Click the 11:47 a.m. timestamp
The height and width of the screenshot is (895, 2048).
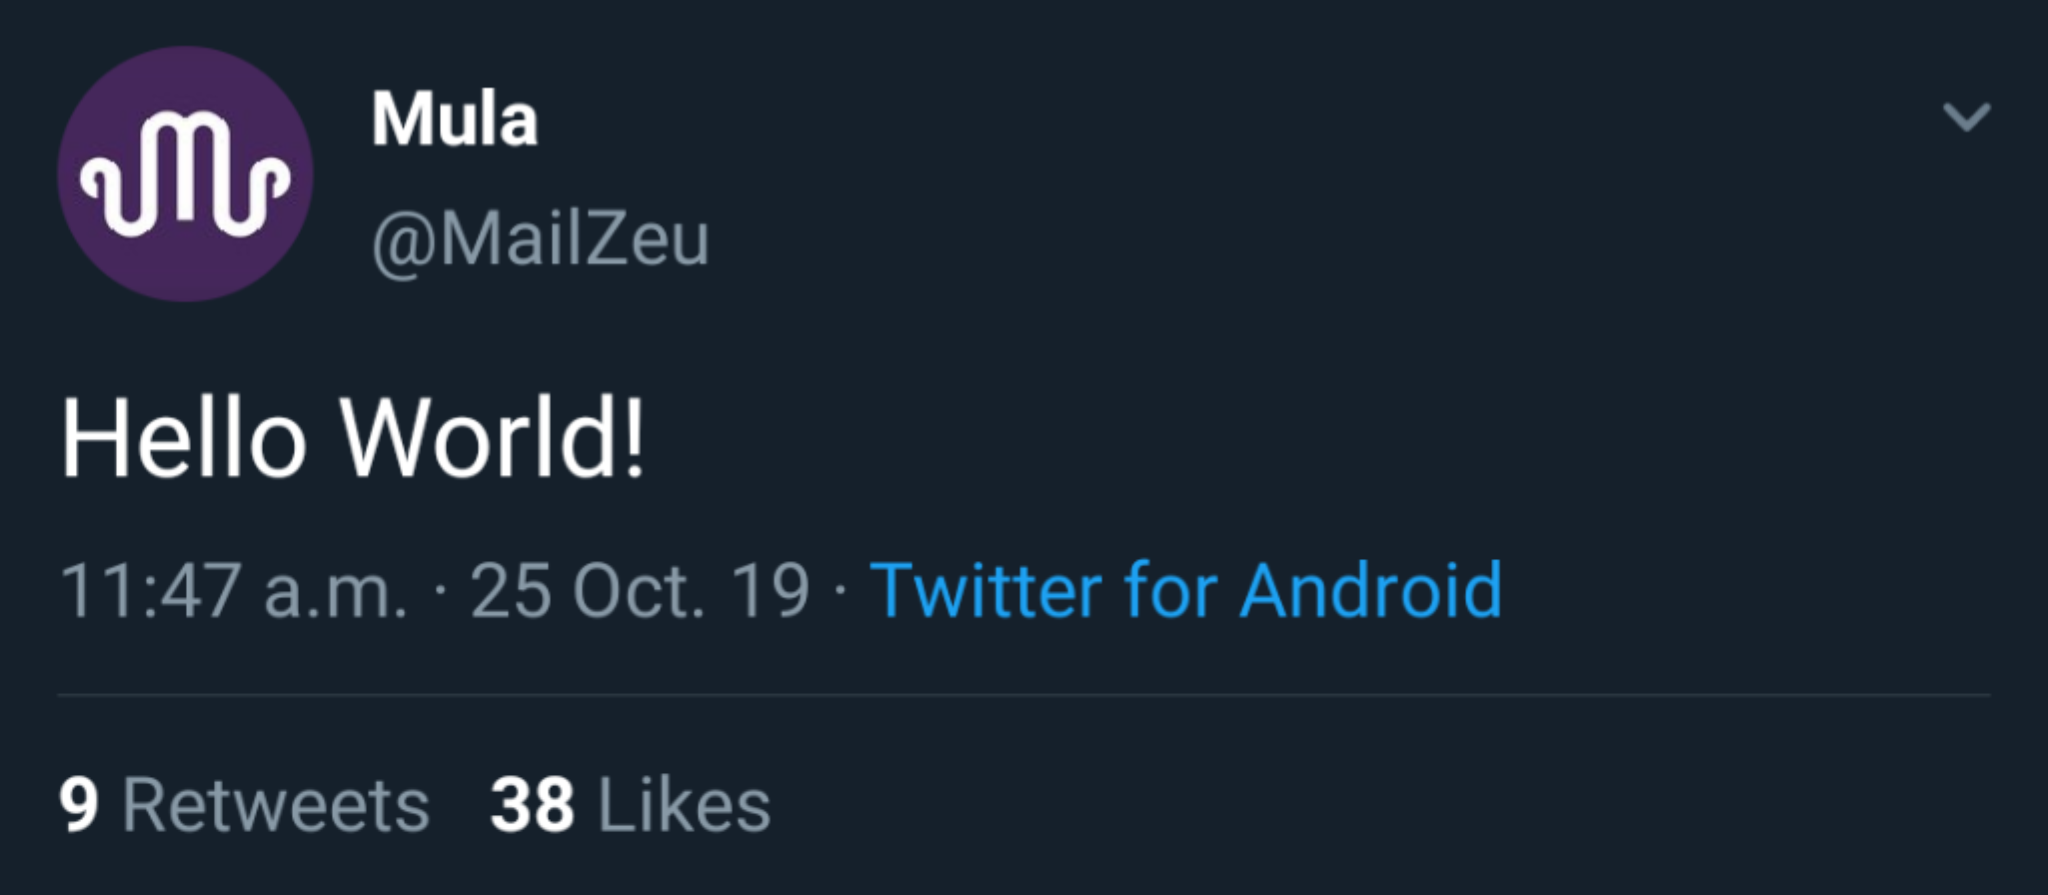click(234, 591)
